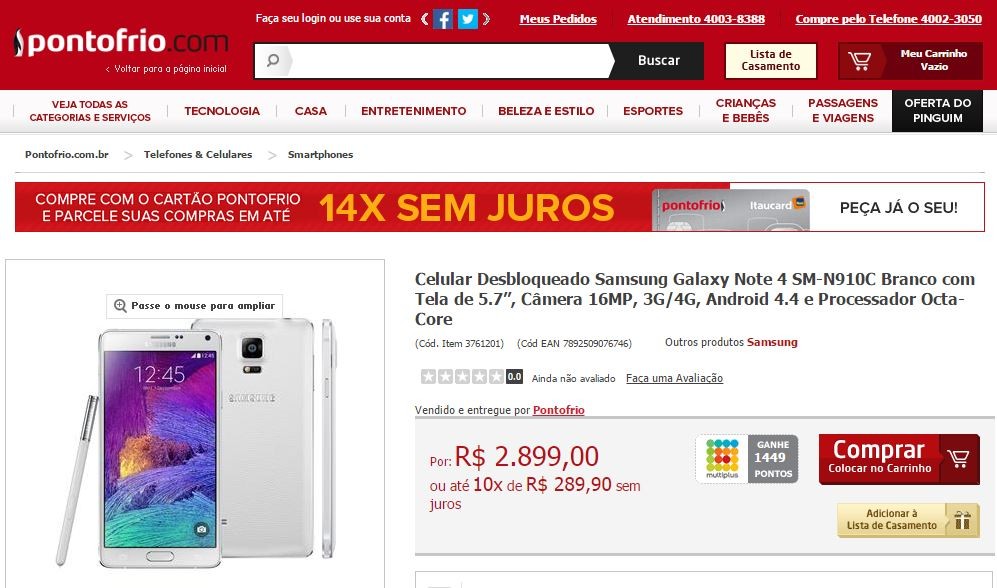The width and height of the screenshot is (997, 588).
Task: Click the Comprar button
Action: pos(899,459)
